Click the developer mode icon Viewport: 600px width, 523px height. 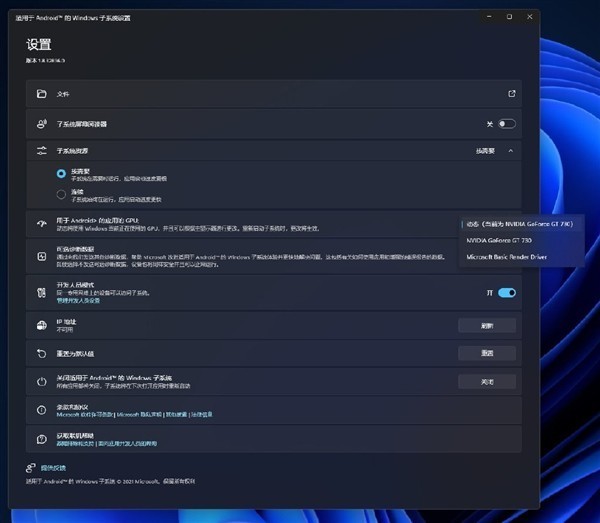point(42,293)
